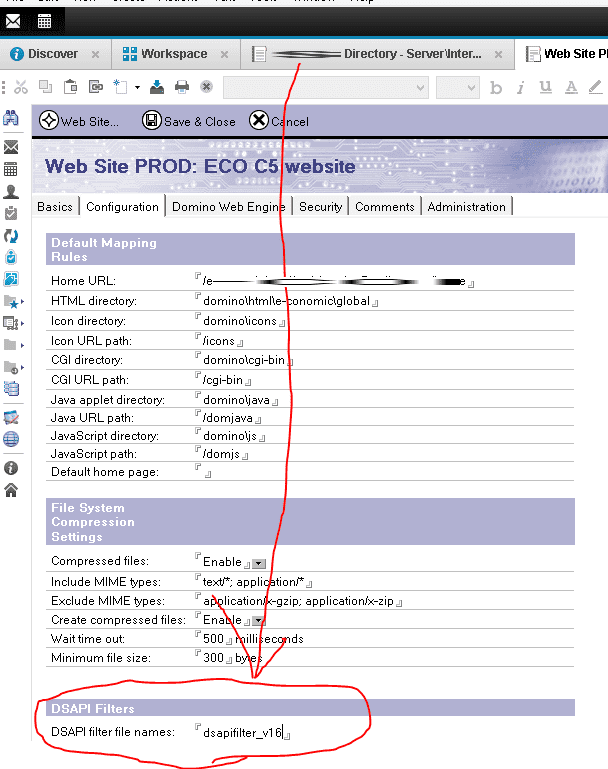Open the Calendar icon in sidebar
The height and width of the screenshot is (769, 608).
coord(11,169)
